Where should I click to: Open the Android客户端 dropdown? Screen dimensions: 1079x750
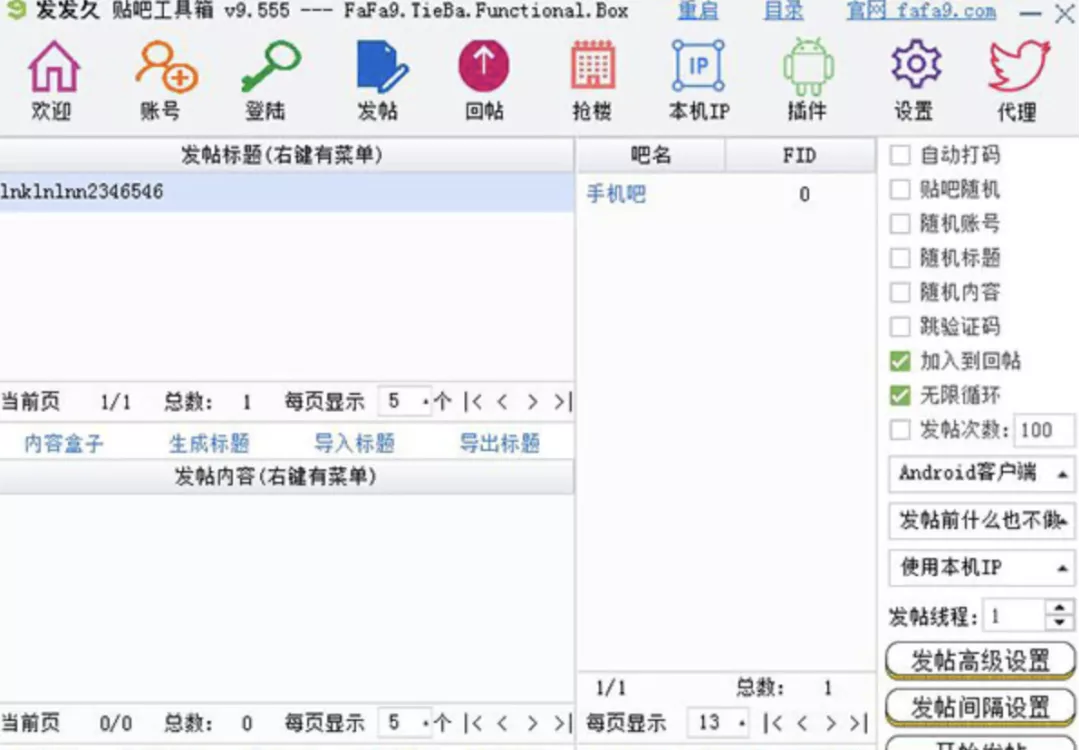tap(981, 473)
